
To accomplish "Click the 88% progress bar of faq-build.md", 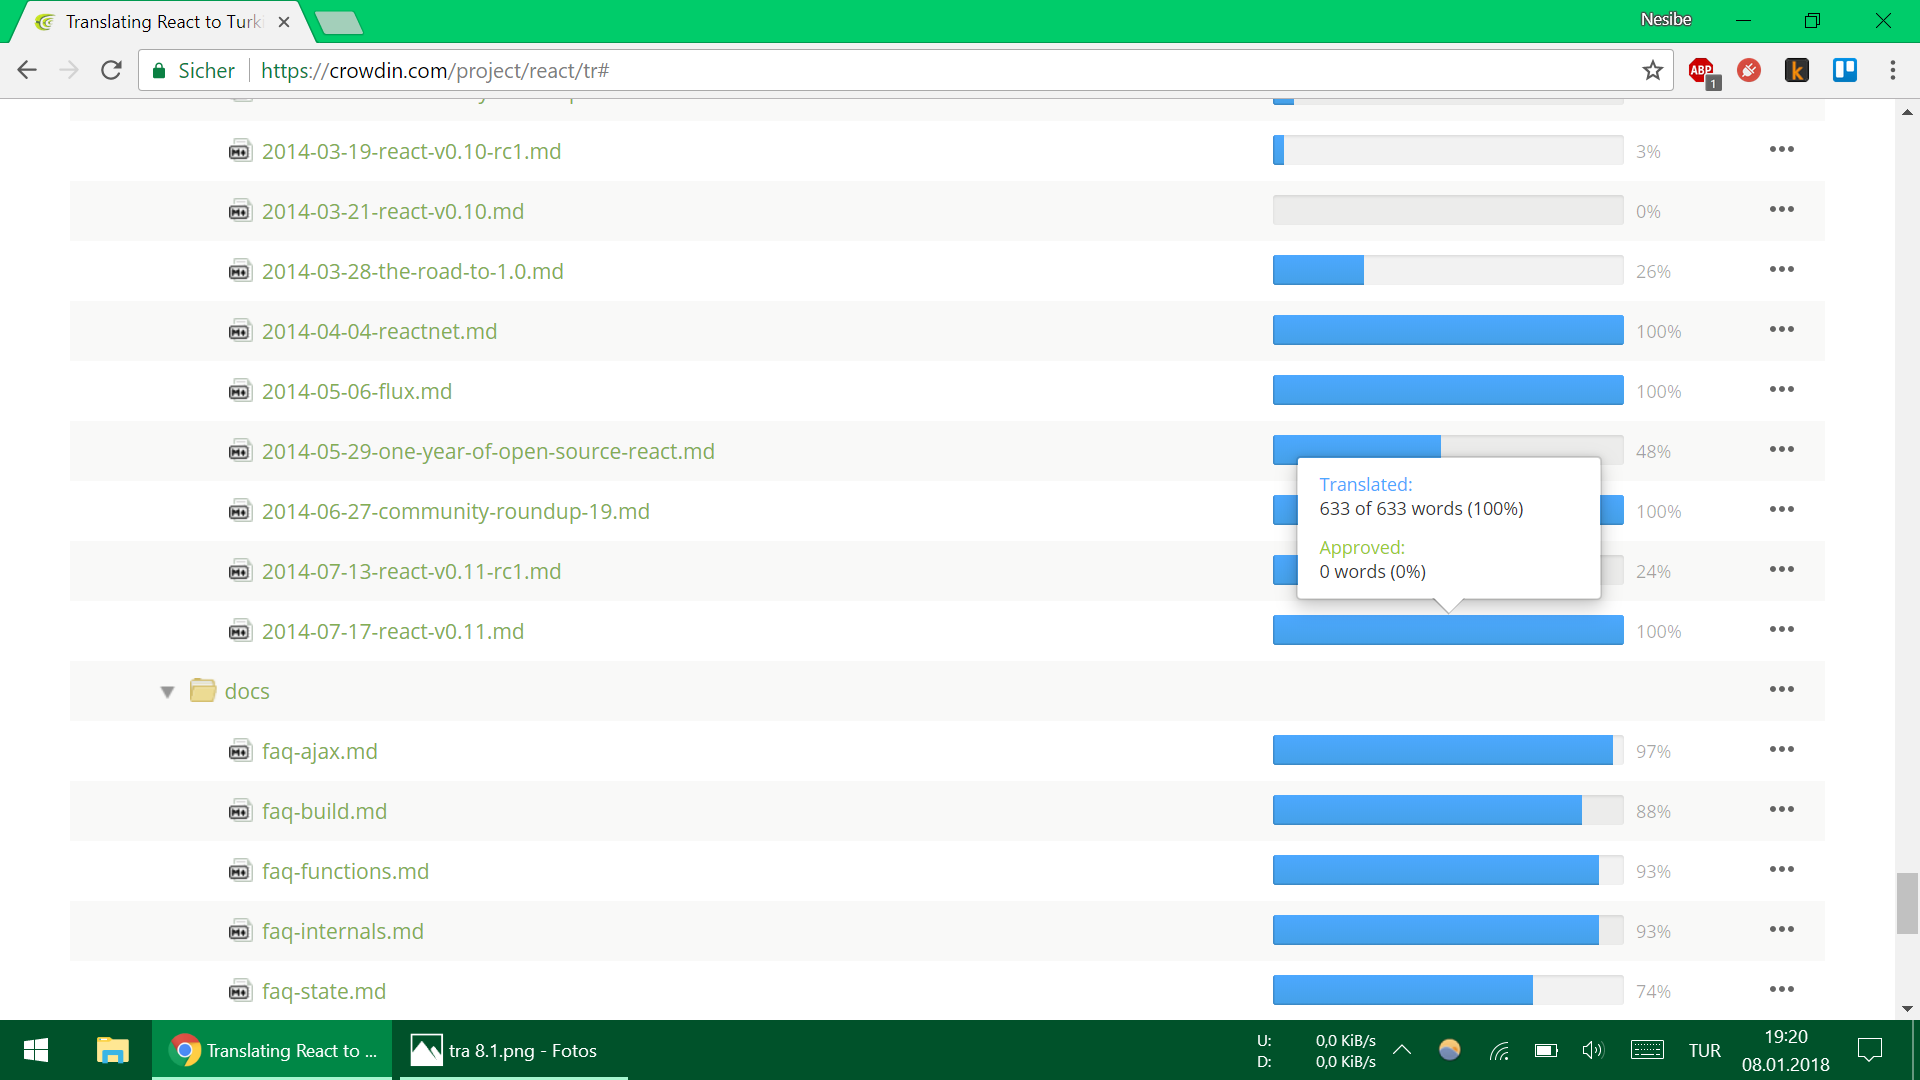I will pos(1448,810).
